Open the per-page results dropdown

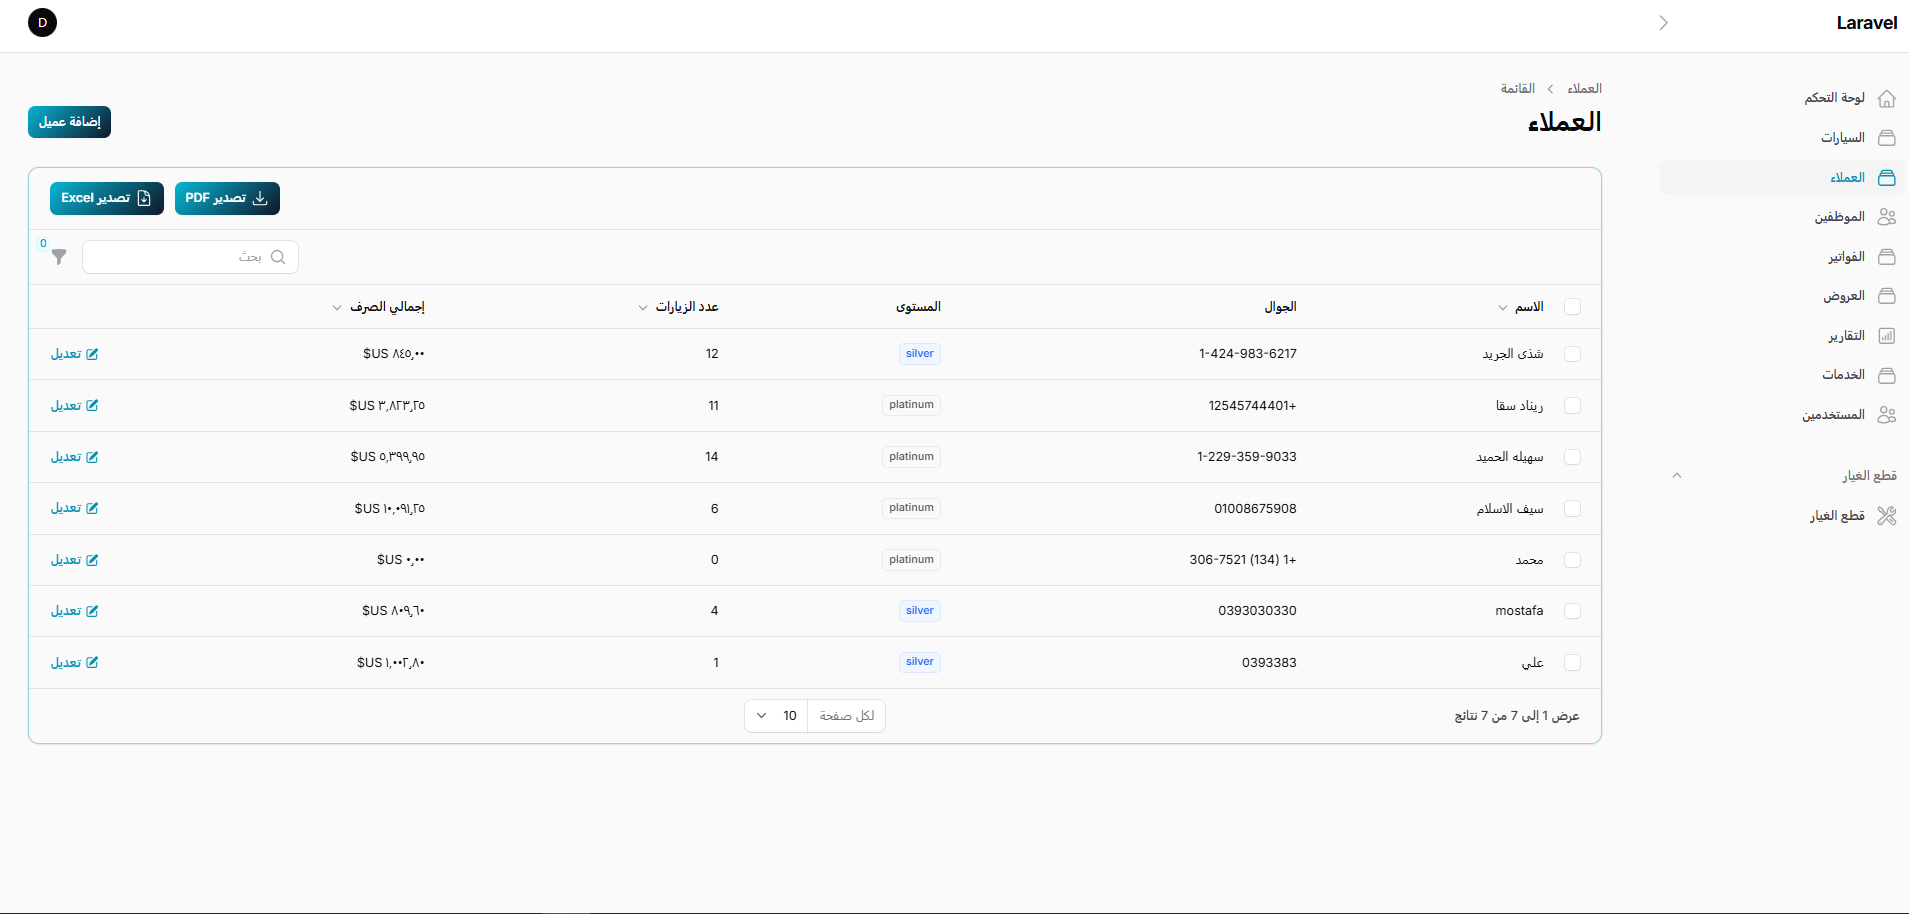(x=776, y=716)
